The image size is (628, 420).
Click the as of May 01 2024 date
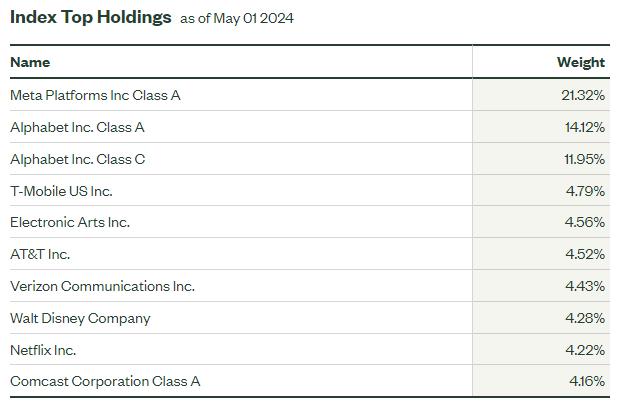(237, 19)
